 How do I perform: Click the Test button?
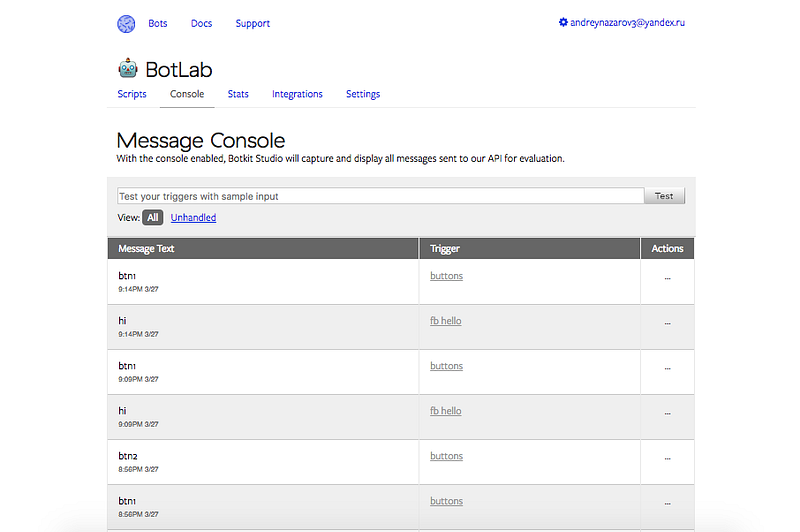(664, 196)
